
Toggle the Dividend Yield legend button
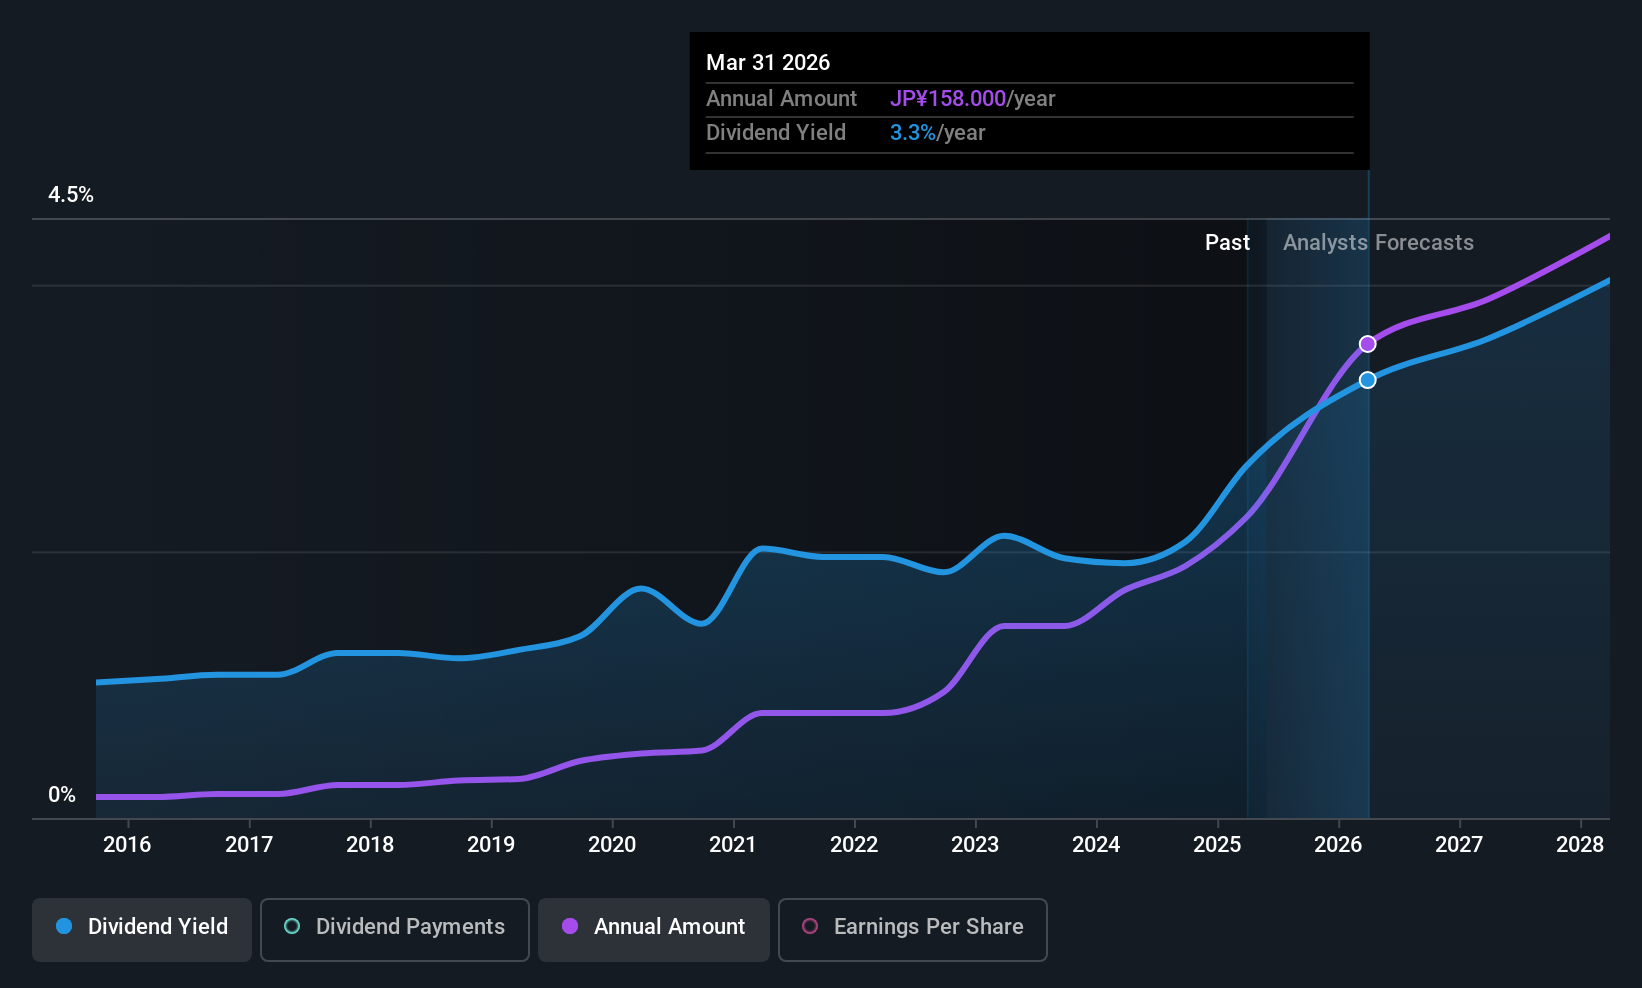click(x=142, y=930)
